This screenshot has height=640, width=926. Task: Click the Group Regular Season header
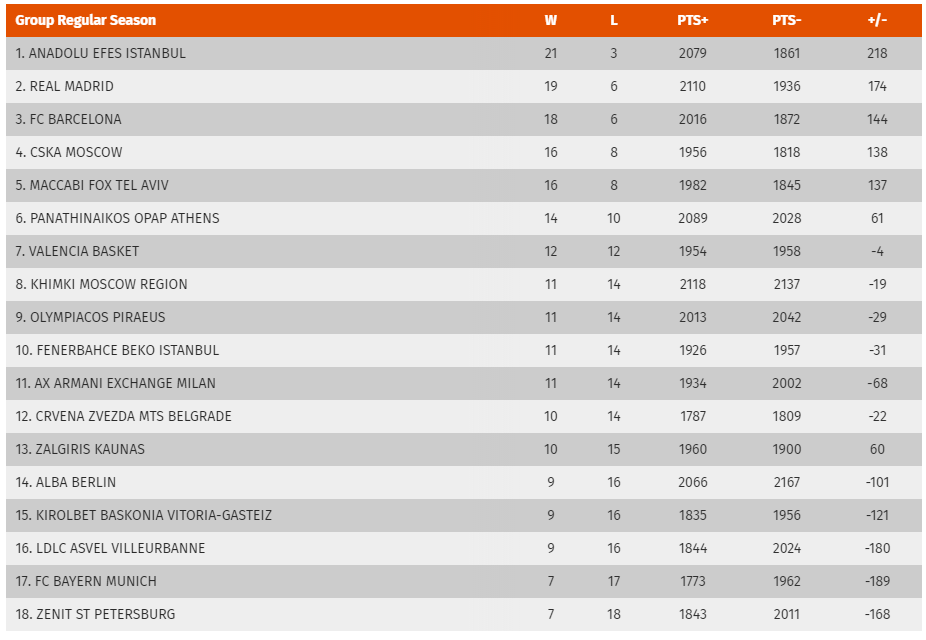[86, 21]
